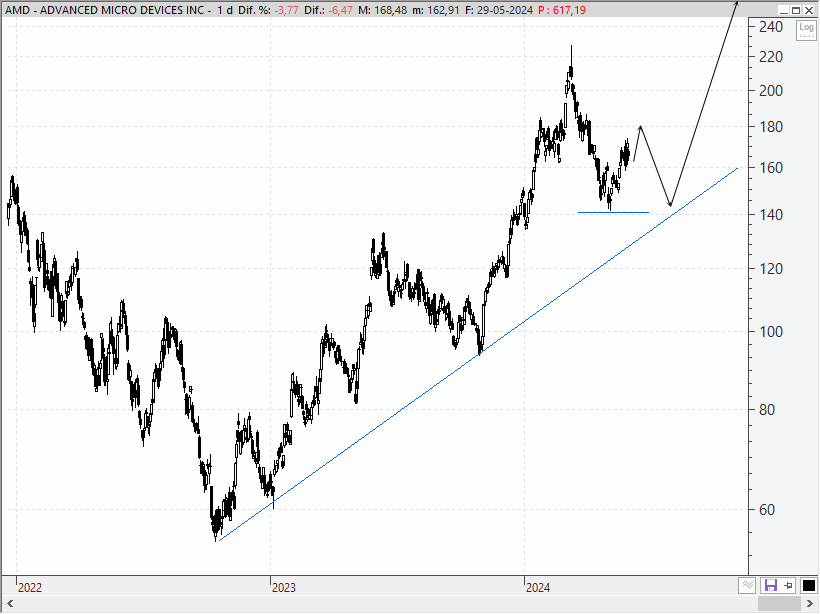The height and width of the screenshot is (614, 820).
Task: Click the 140 price axis label
Action: pos(771,214)
